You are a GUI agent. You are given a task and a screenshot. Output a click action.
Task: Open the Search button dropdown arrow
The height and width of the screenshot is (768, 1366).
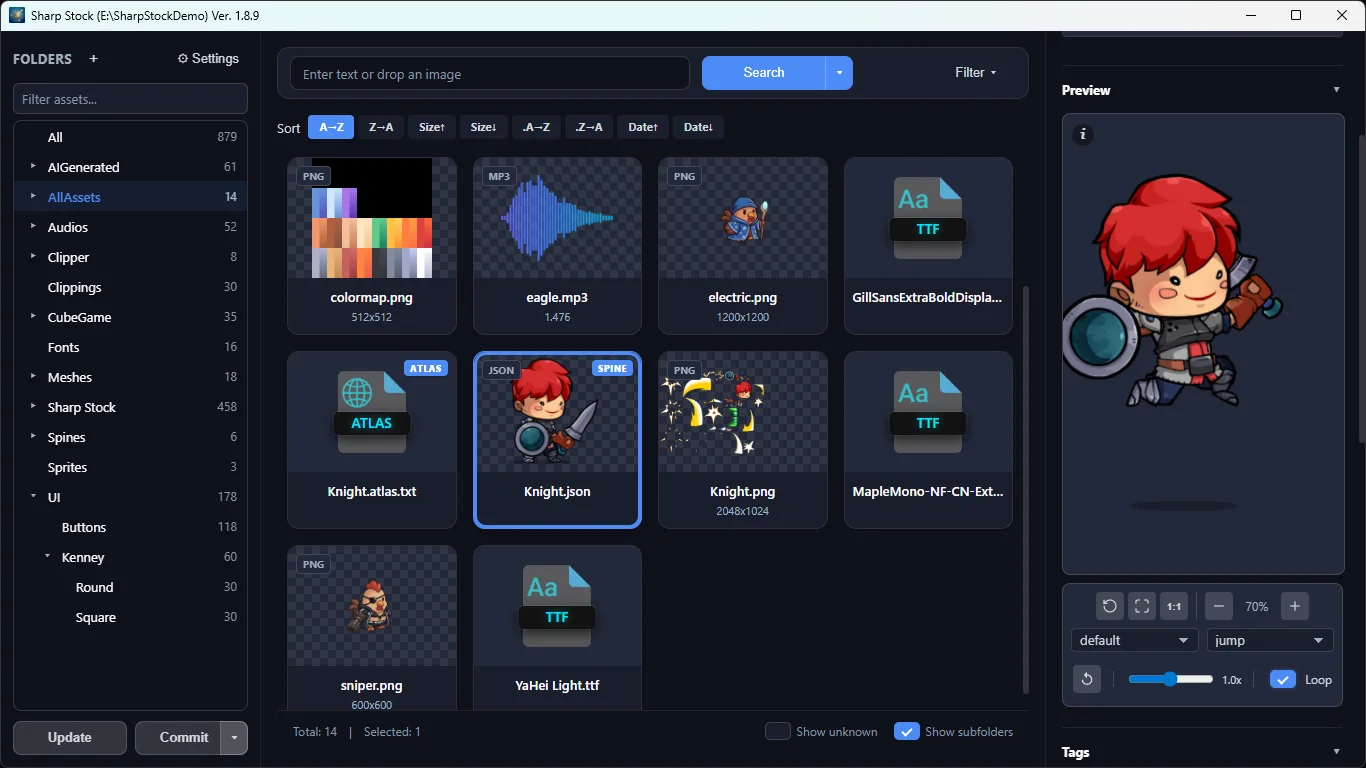point(839,73)
